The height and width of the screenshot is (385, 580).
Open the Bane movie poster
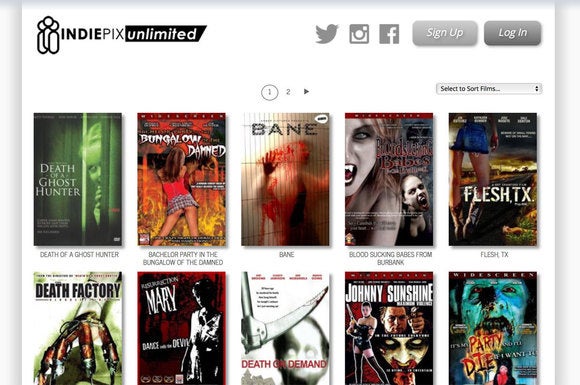pyautogui.click(x=285, y=179)
